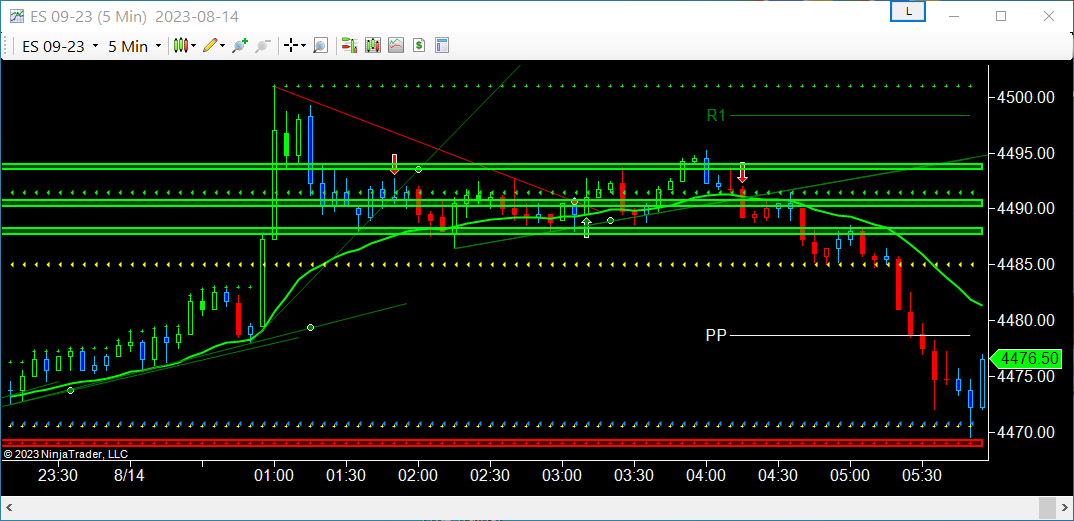Expand the drawing tools dropdown arrow
Screen dimensions: 1074x521
(223, 46)
